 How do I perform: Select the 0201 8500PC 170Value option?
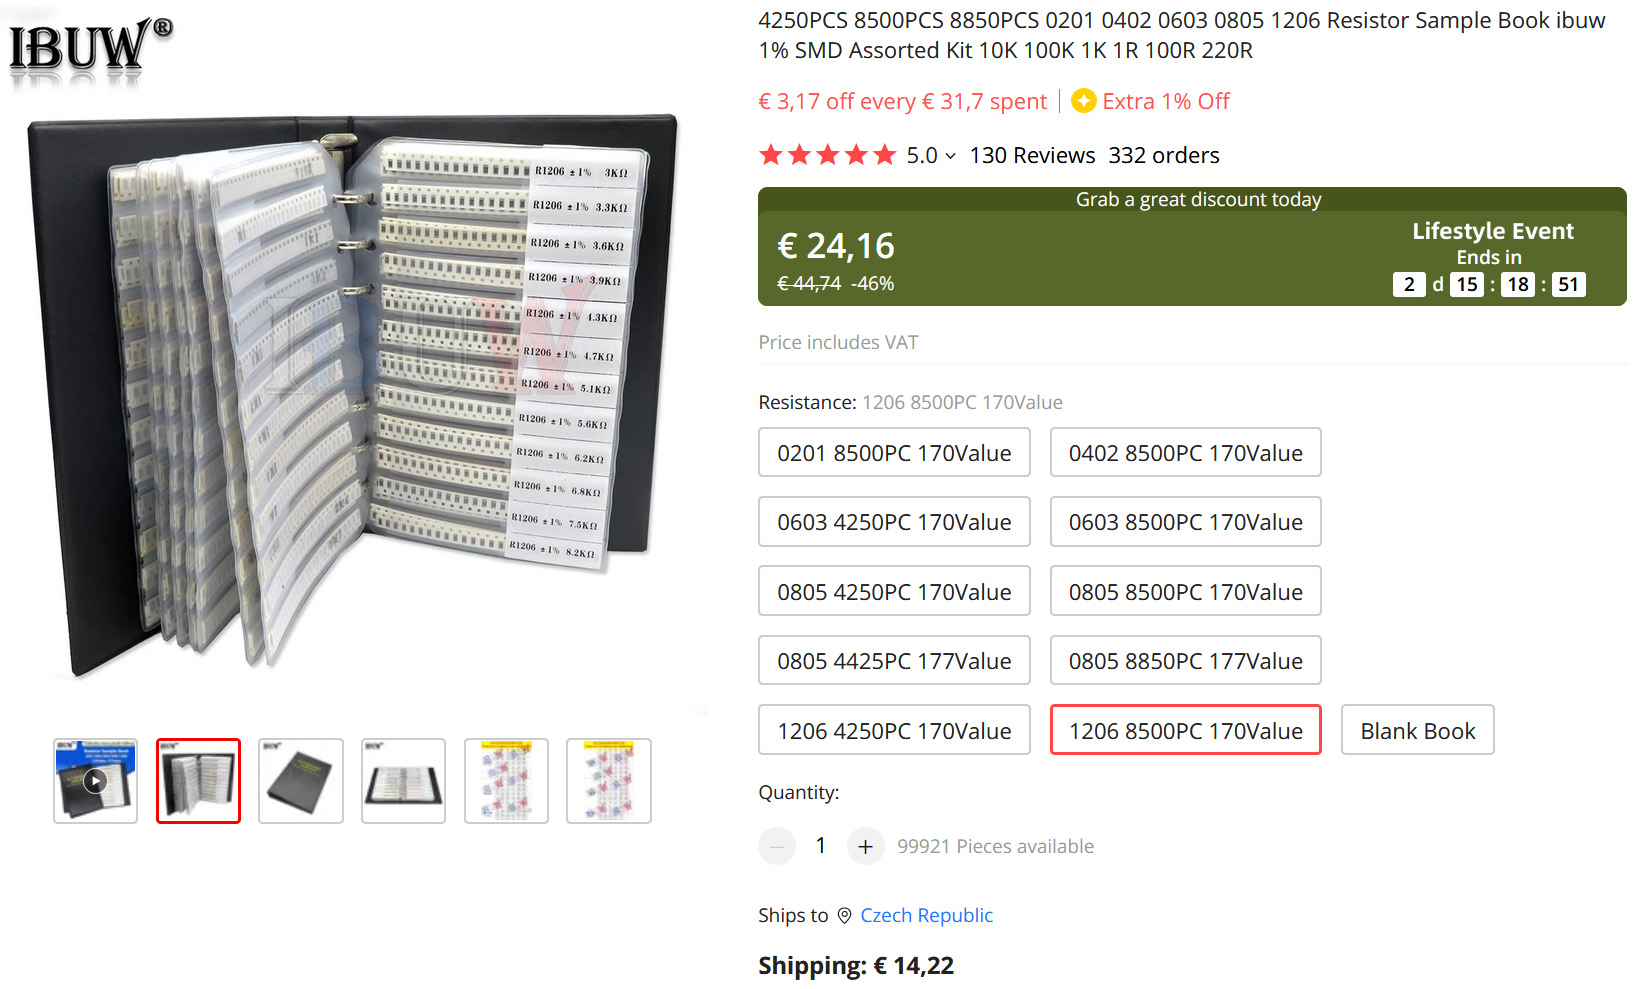click(x=894, y=453)
